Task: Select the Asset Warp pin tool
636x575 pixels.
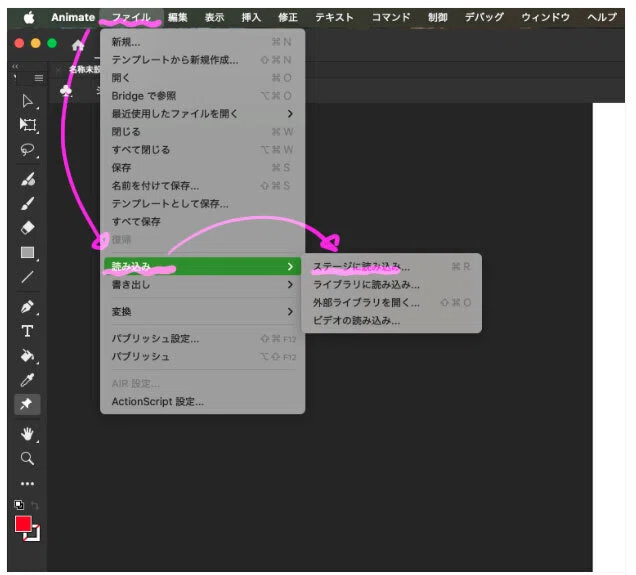Action: [x=27, y=404]
